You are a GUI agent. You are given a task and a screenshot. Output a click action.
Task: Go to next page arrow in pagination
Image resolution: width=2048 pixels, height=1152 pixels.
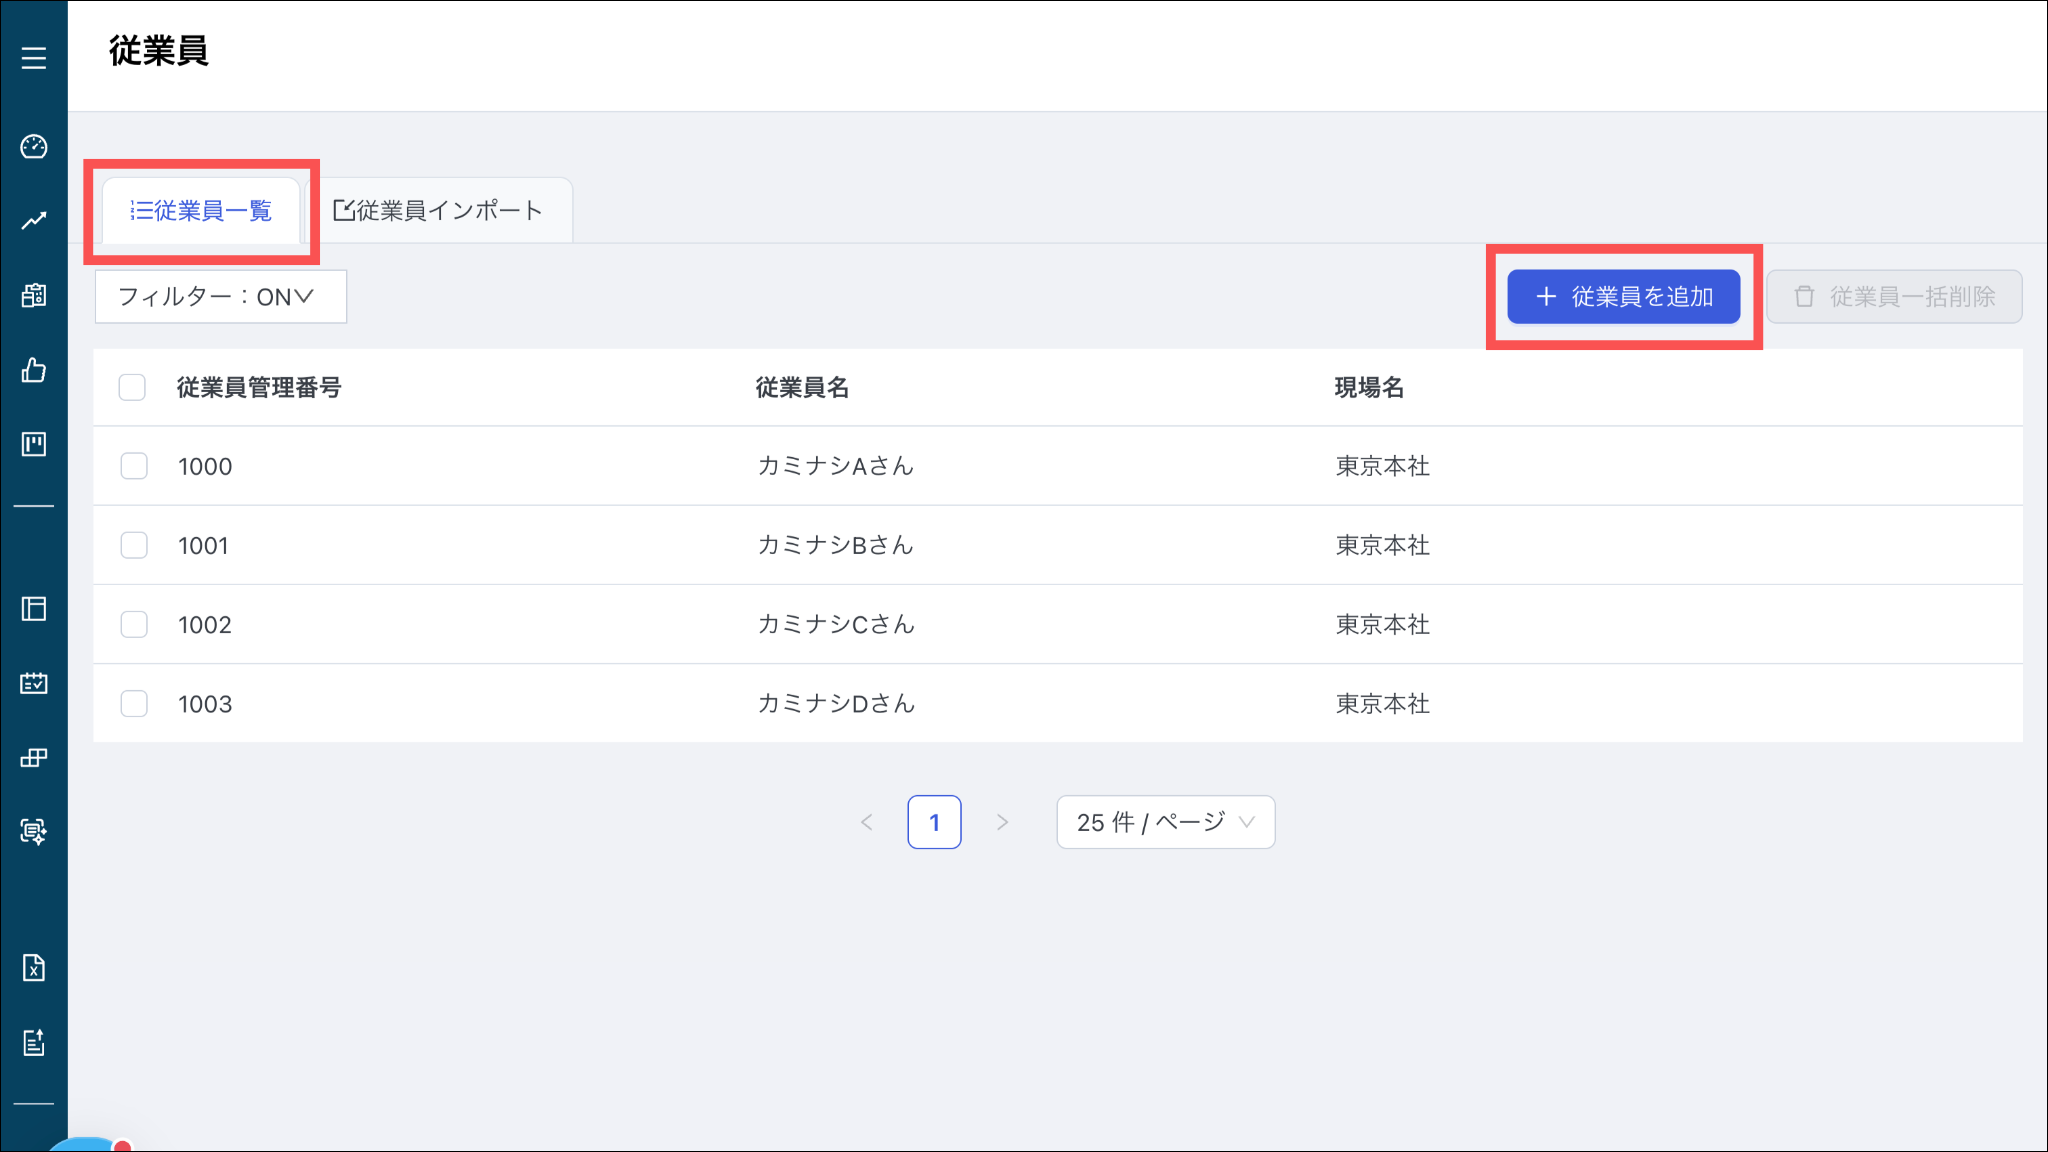[1002, 822]
